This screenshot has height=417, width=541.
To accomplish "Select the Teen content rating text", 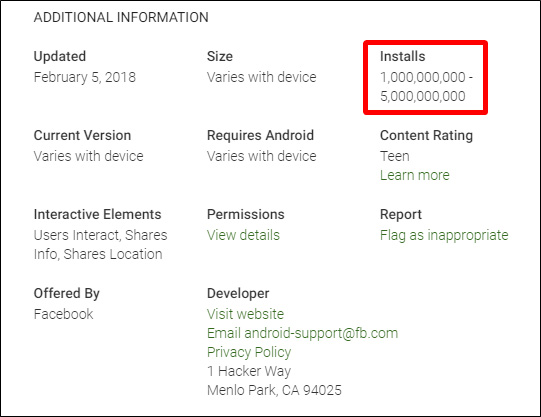I will click(395, 156).
